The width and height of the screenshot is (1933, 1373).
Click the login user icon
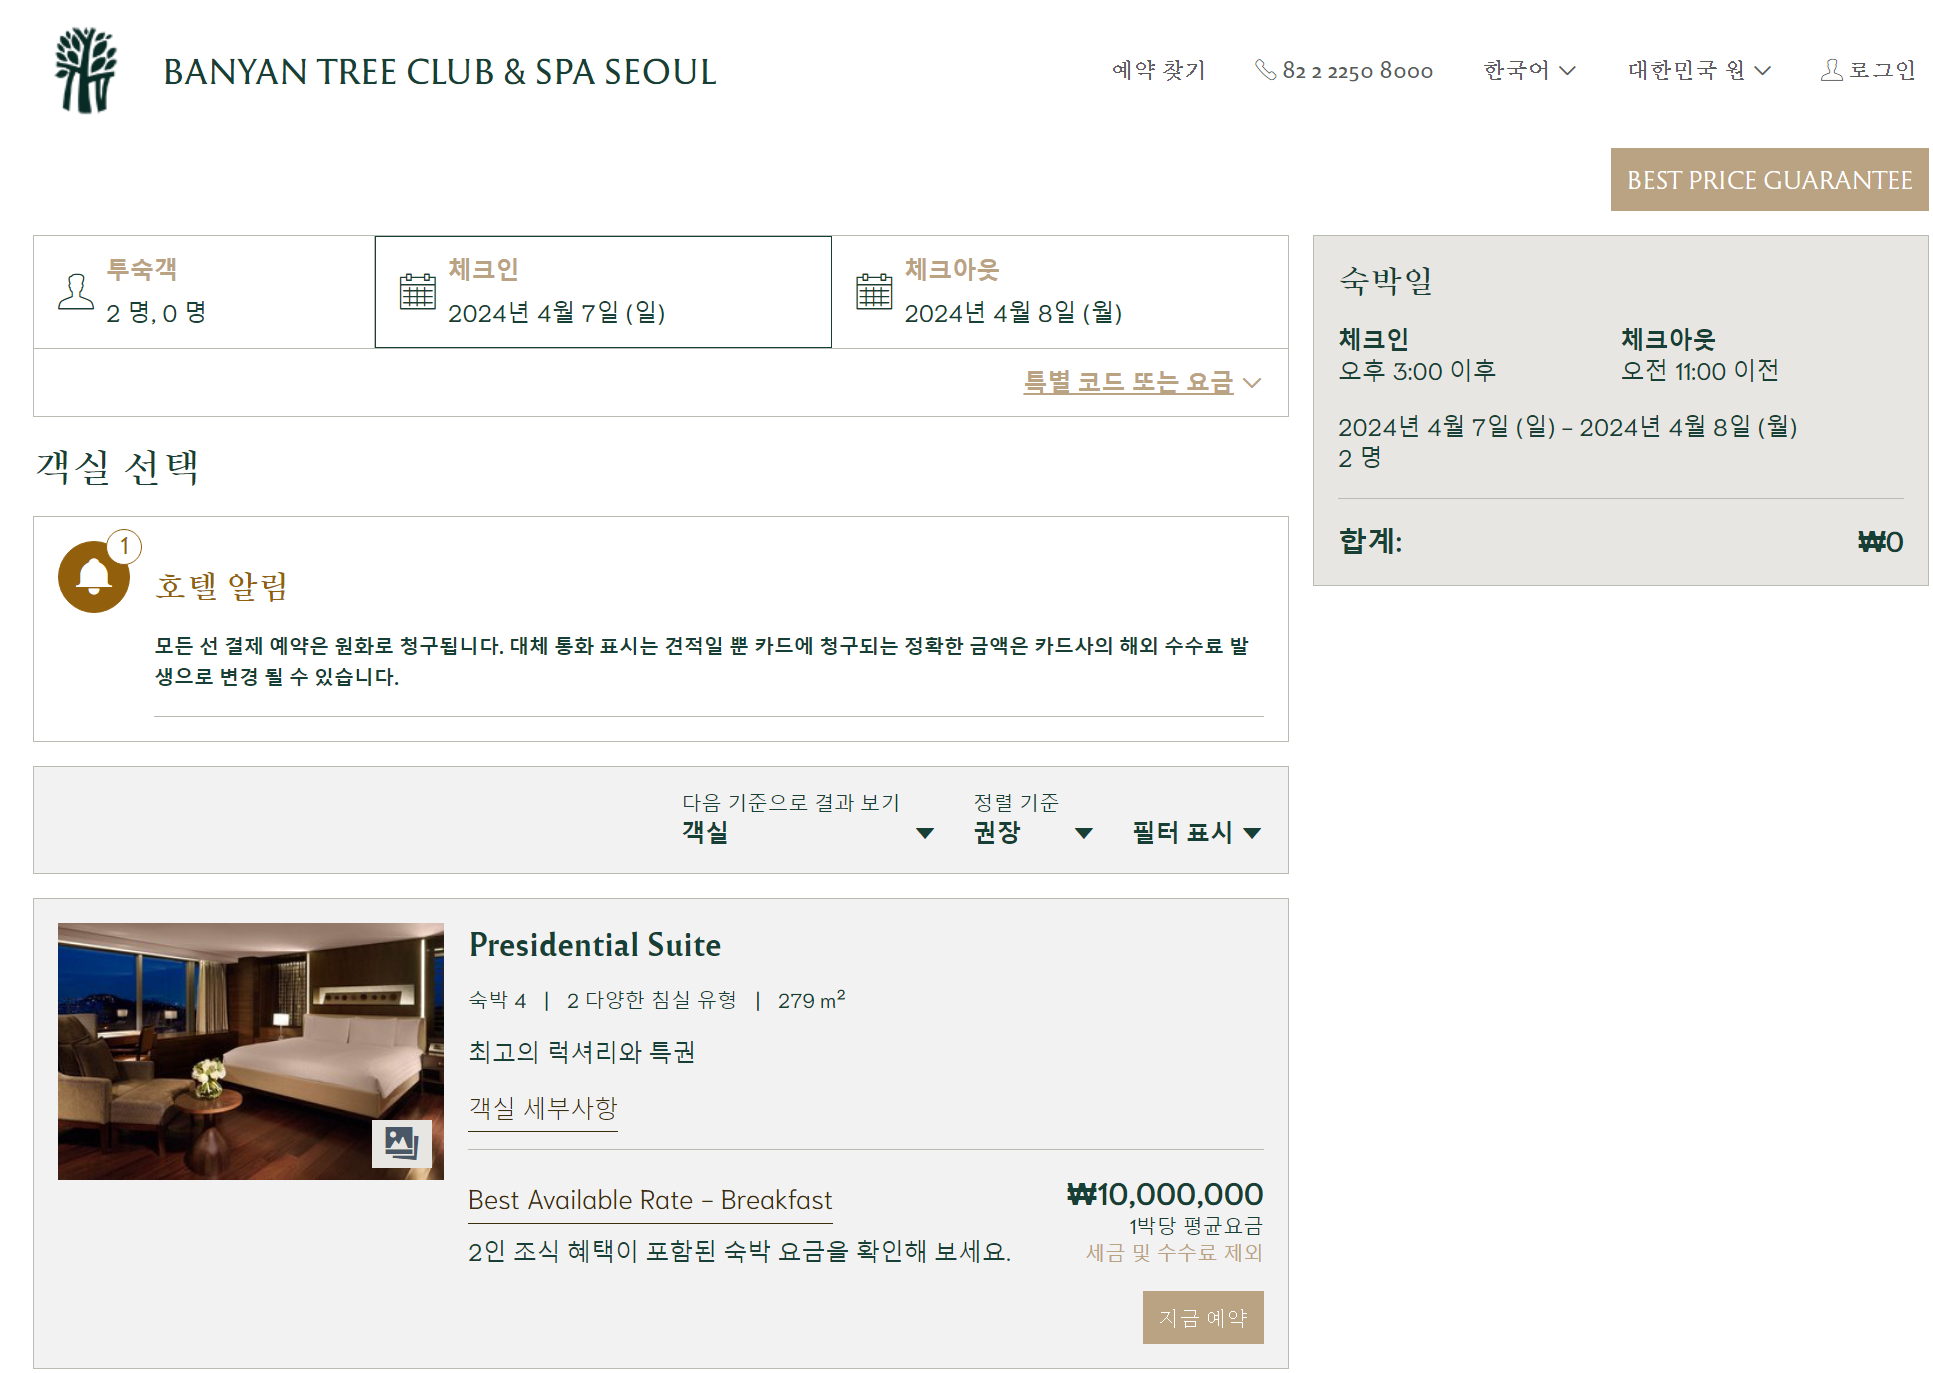point(1831,70)
